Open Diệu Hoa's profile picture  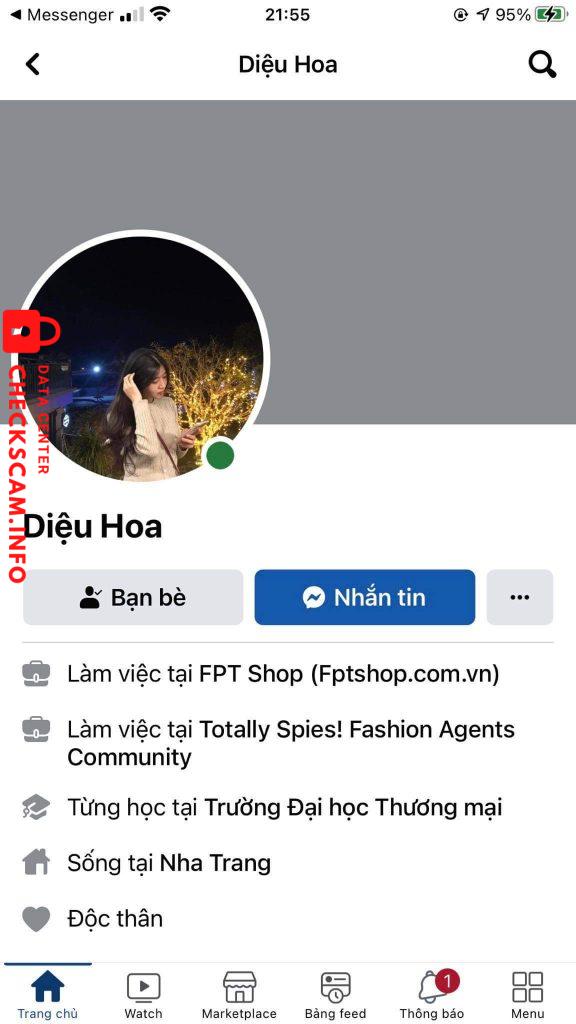pyautogui.click(x=143, y=357)
